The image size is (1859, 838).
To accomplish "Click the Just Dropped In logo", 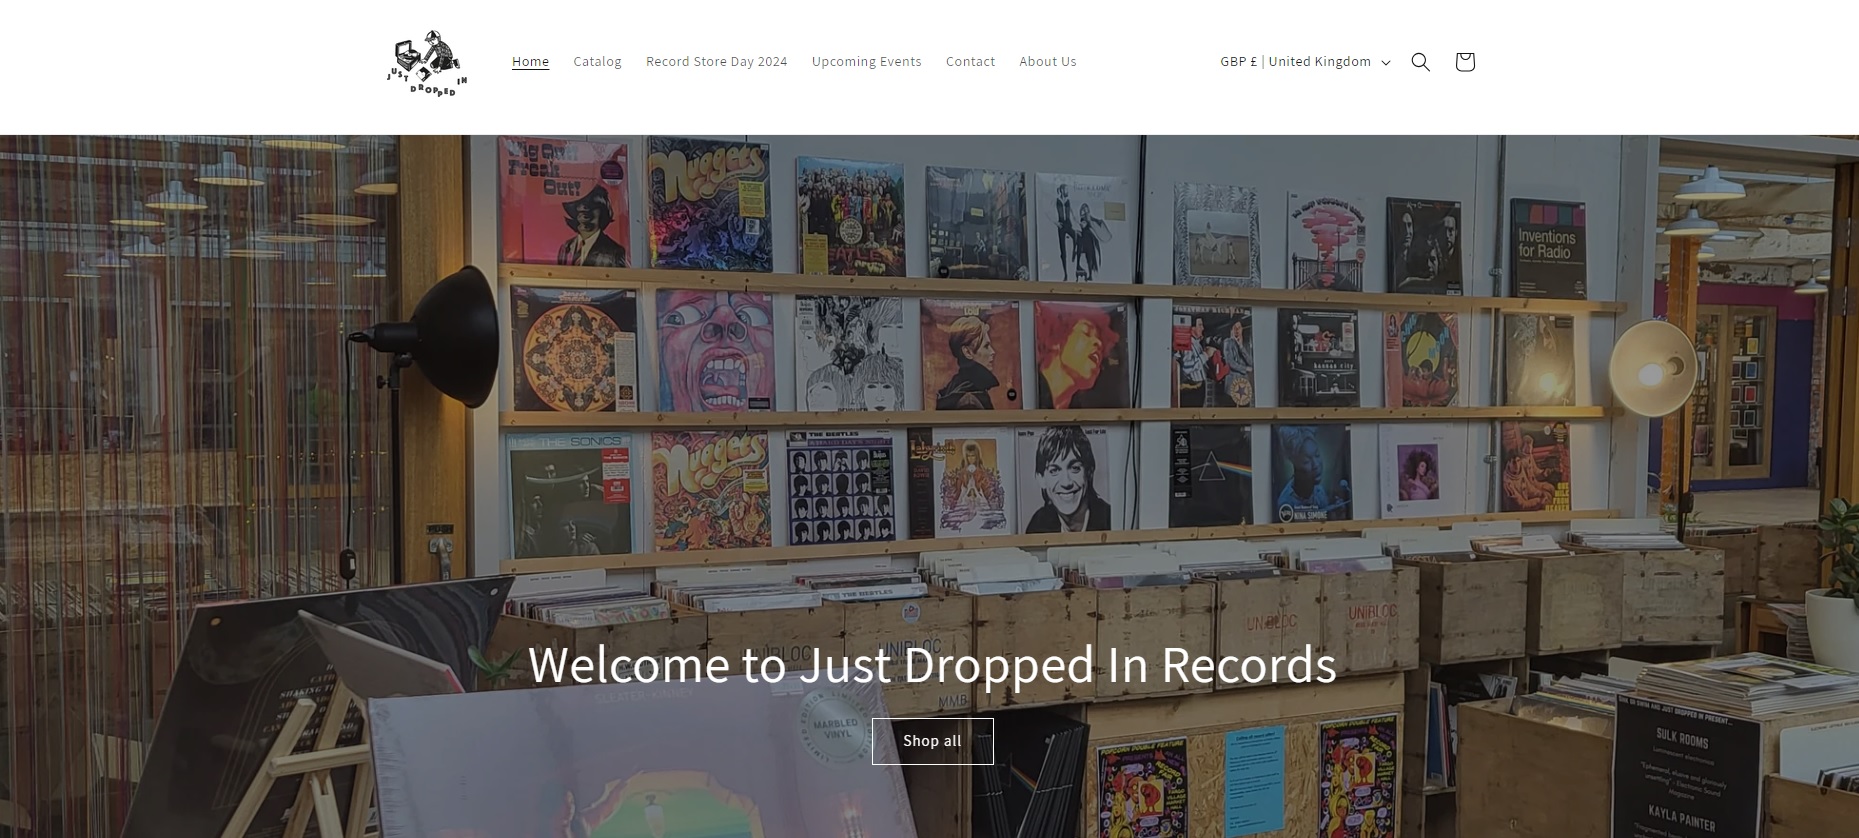I will 427,62.
